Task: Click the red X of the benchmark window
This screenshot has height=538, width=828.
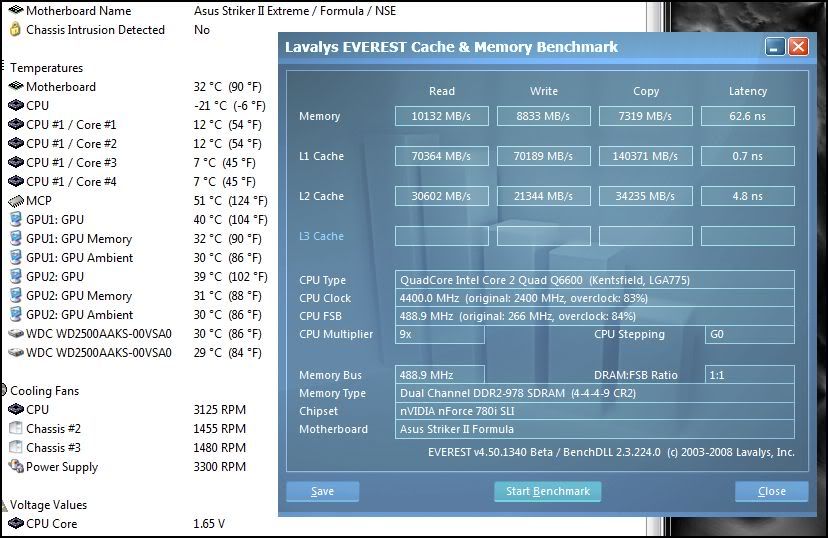Action: click(x=798, y=47)
